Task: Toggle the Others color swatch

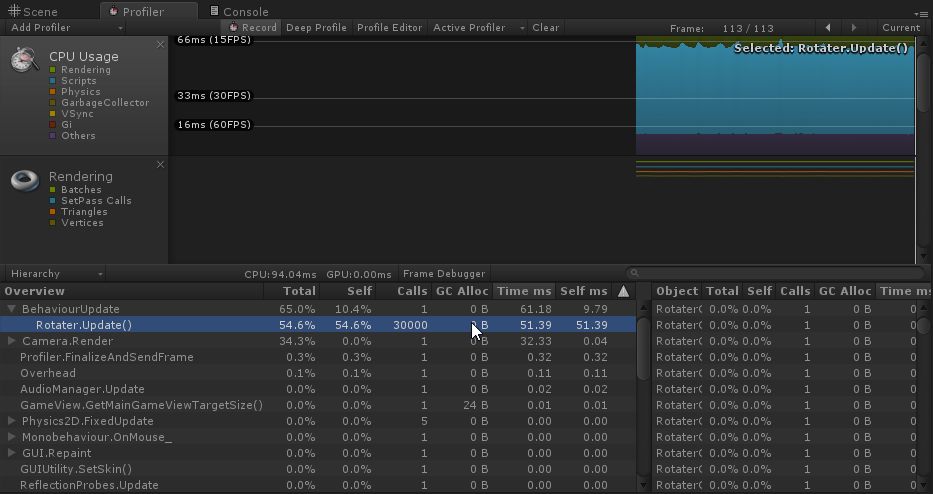Action: pyautogui.click(x=53, y=136)
